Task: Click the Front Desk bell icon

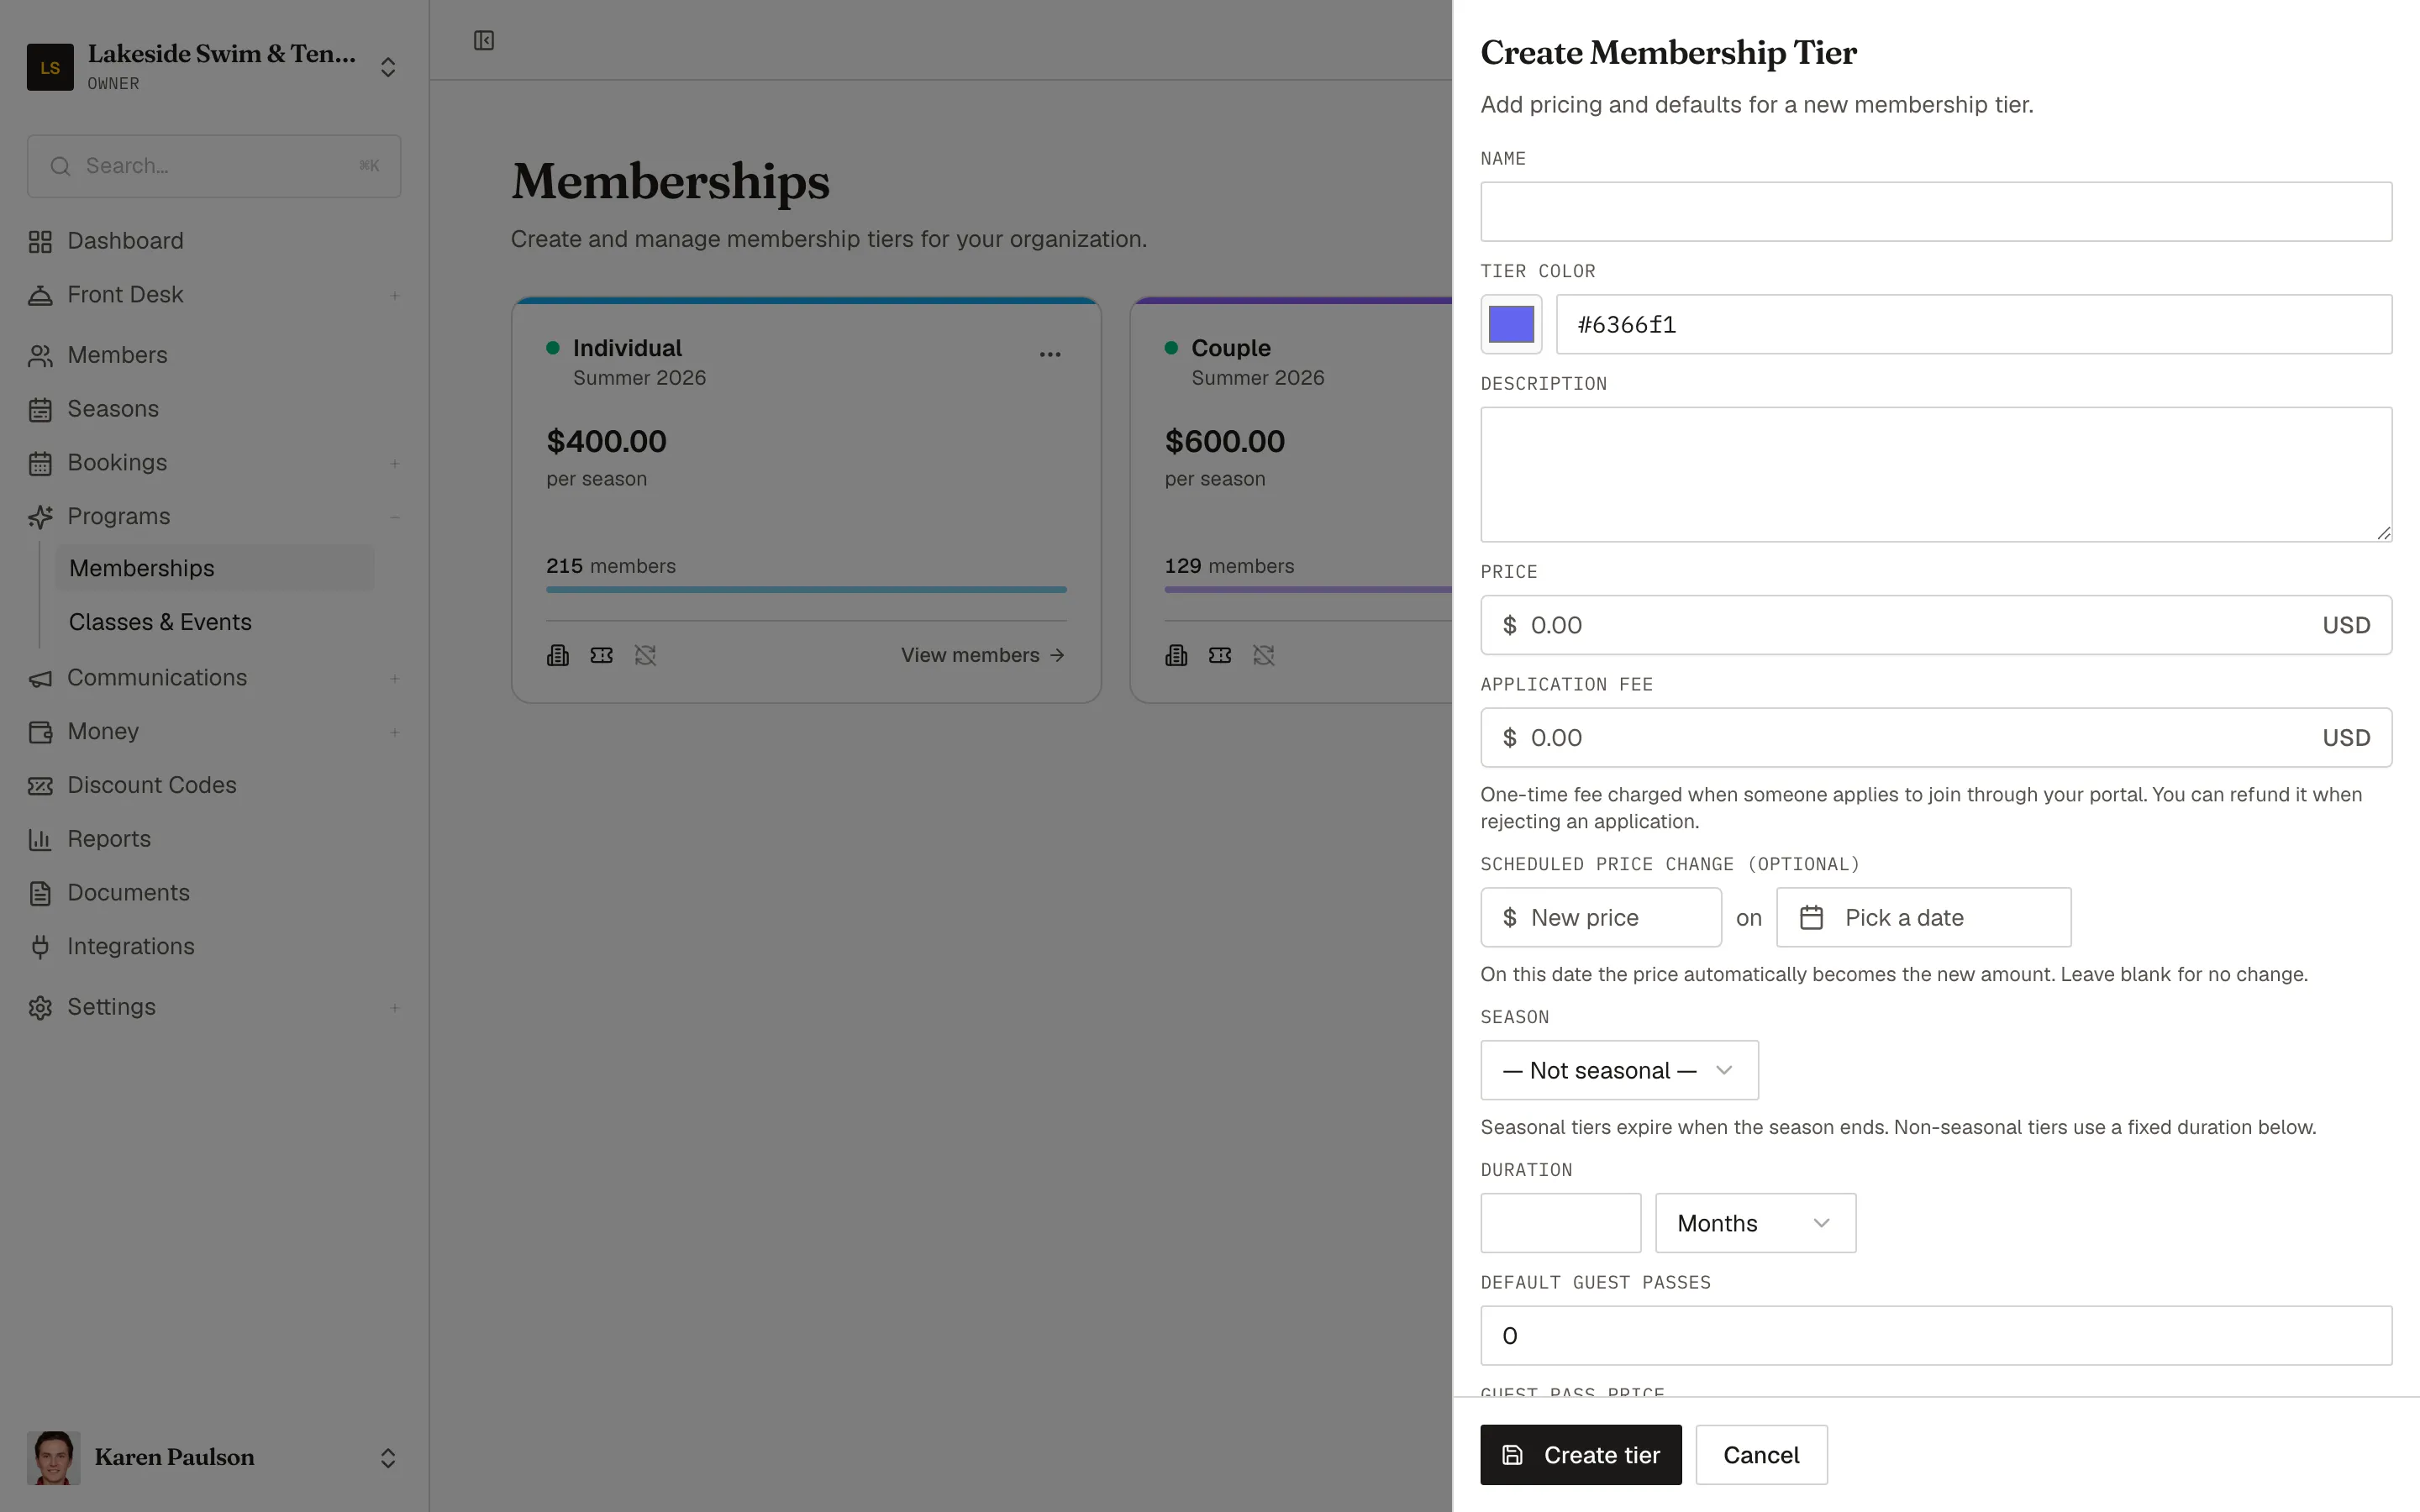Action: (40, 295)
